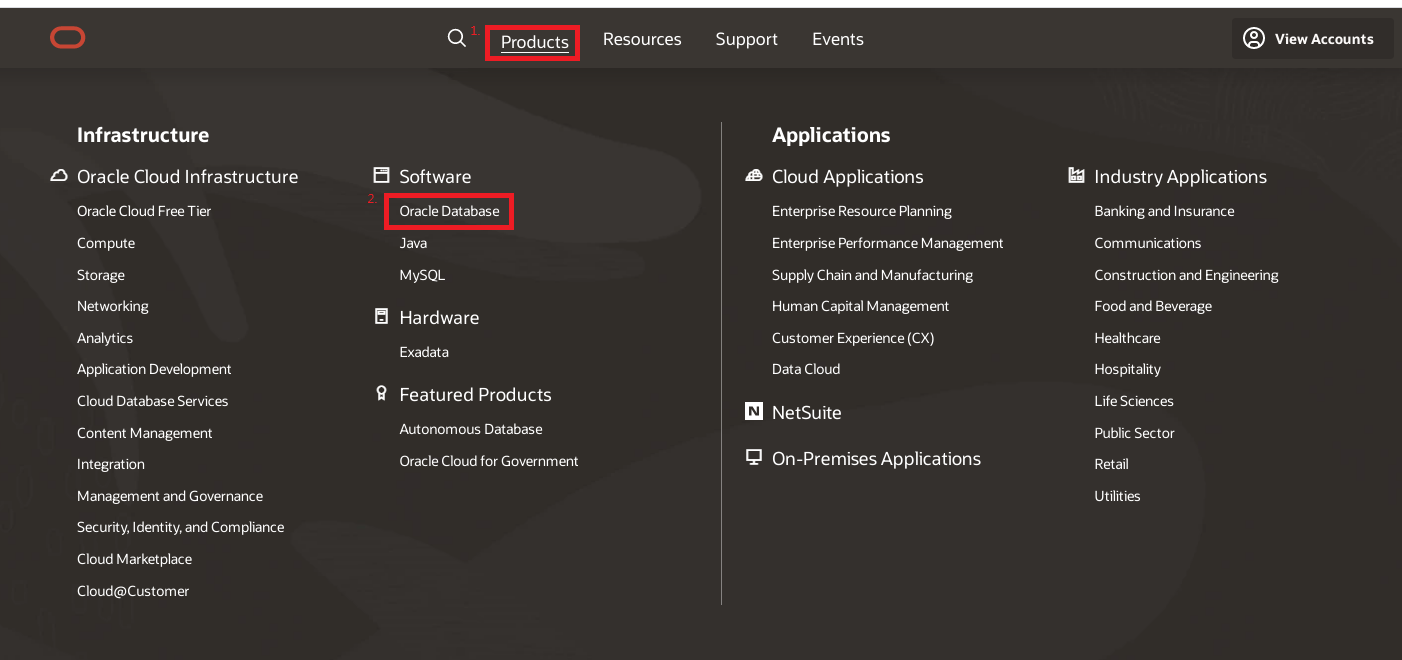This screenshot has width=1402, height=660.
Task: Select Banking and Insurance
Action: [1164, 211]
